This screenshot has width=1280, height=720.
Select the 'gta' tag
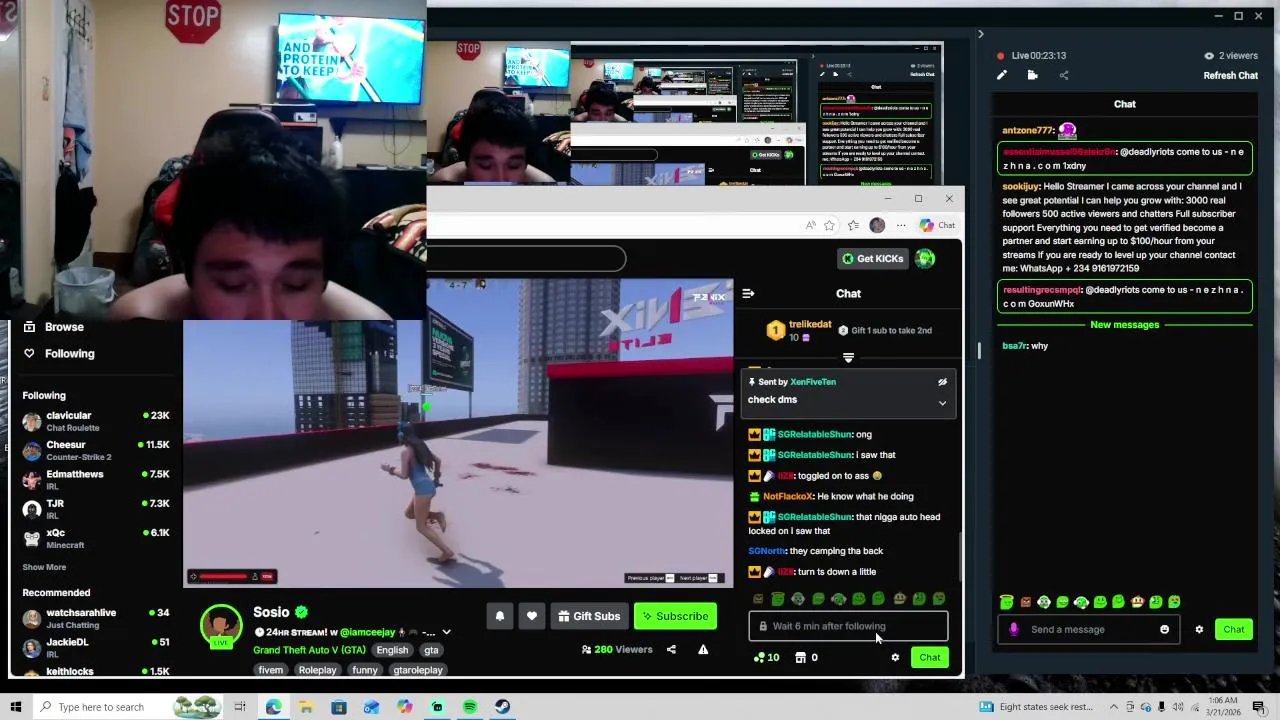point(430,650)
